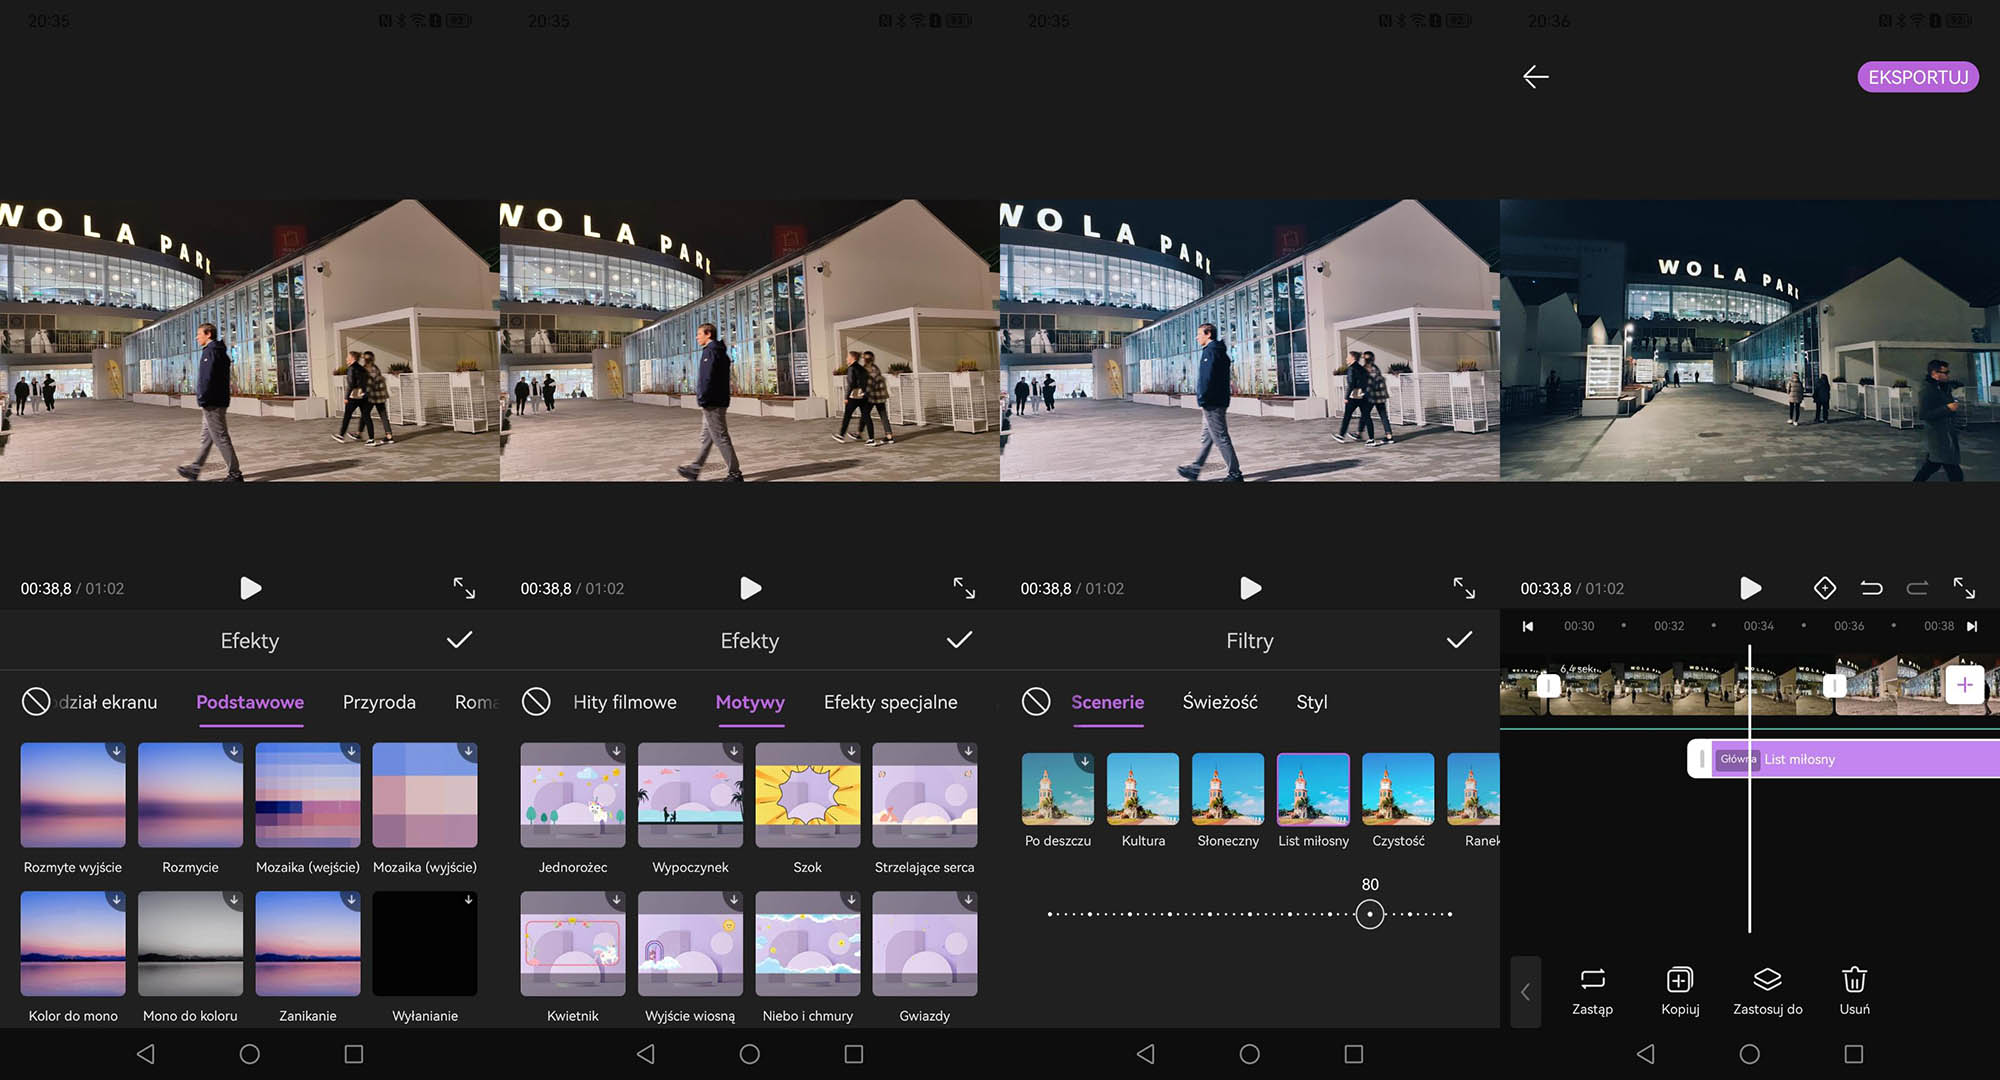The image size is (2000, 1080).
Task: Apply the Mozaika (wyjście) effect
Action: [x=425, y=795]
